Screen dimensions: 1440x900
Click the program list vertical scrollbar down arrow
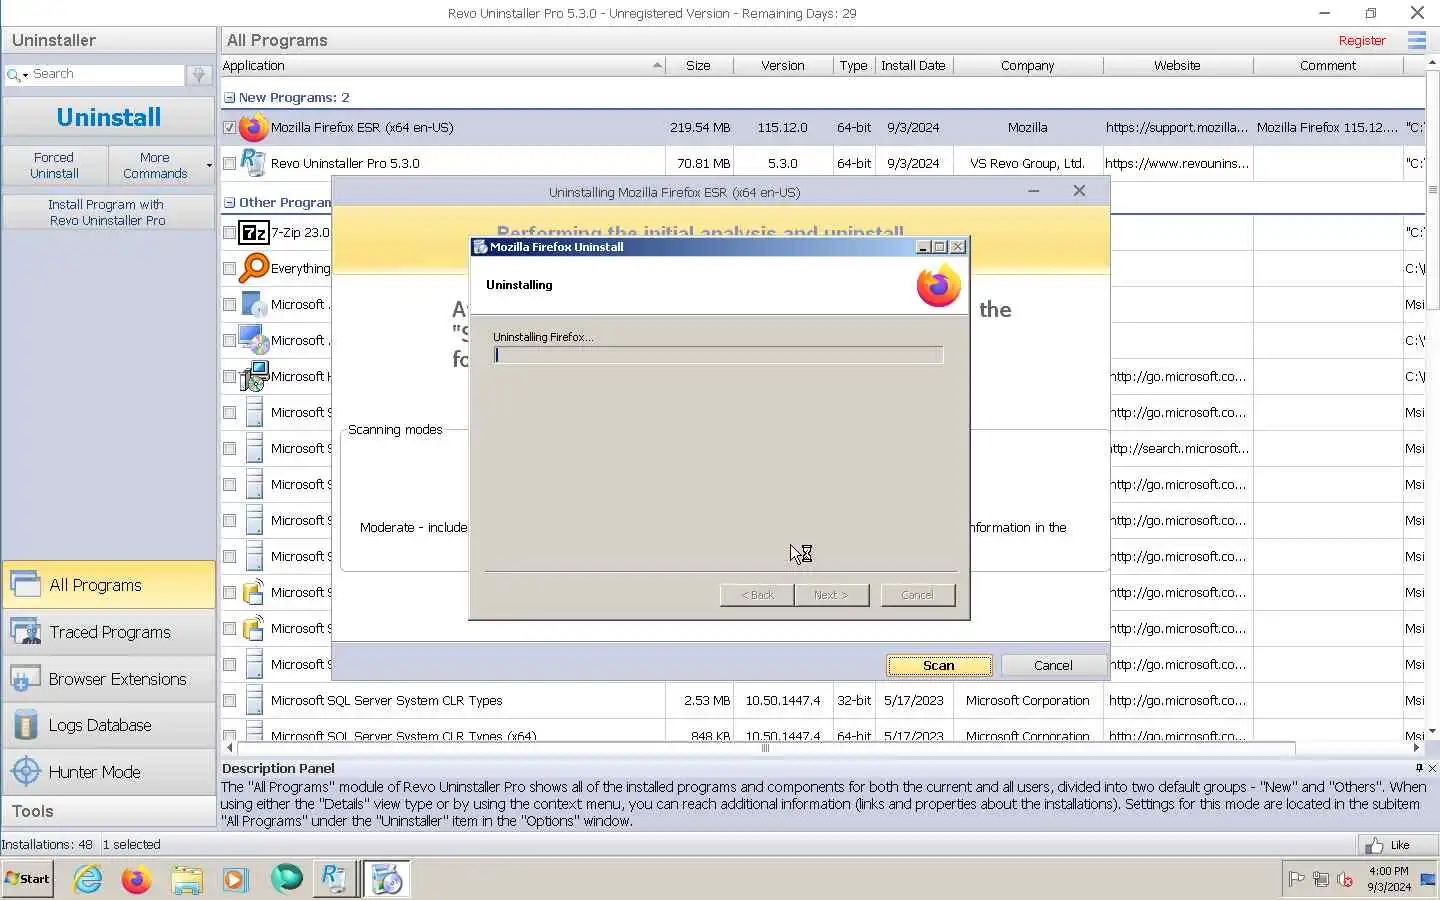point(1432,731)
